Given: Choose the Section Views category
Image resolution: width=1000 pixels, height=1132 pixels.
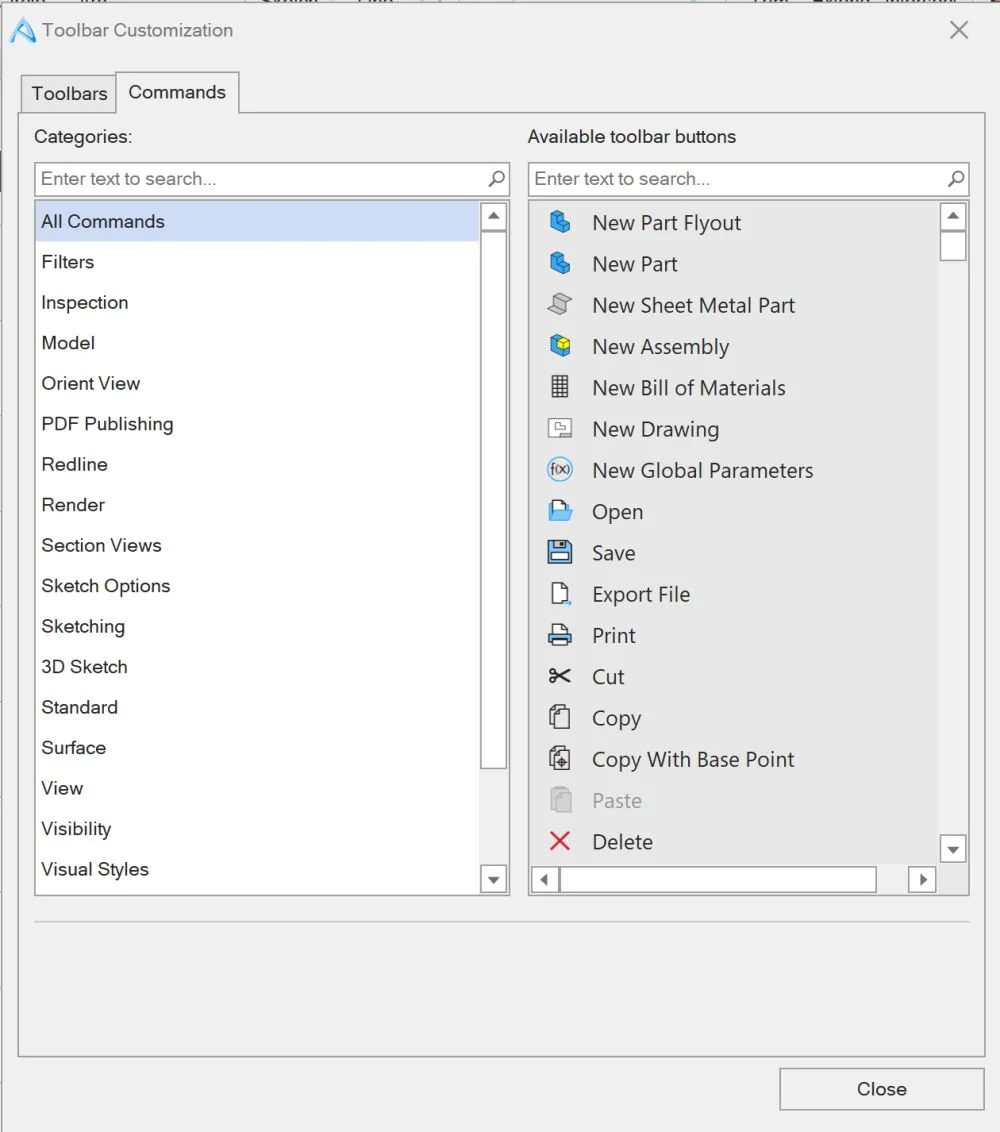Looking at the screenshot, I should 257,544.
